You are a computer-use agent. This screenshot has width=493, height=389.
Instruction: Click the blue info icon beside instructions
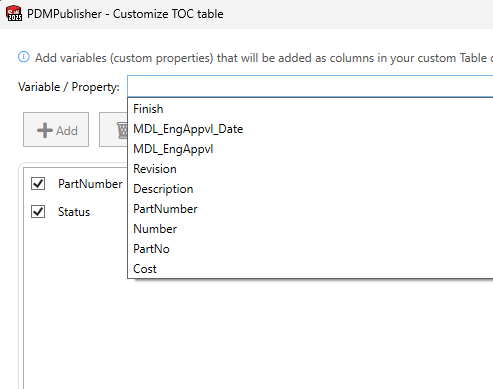point(24,57)
